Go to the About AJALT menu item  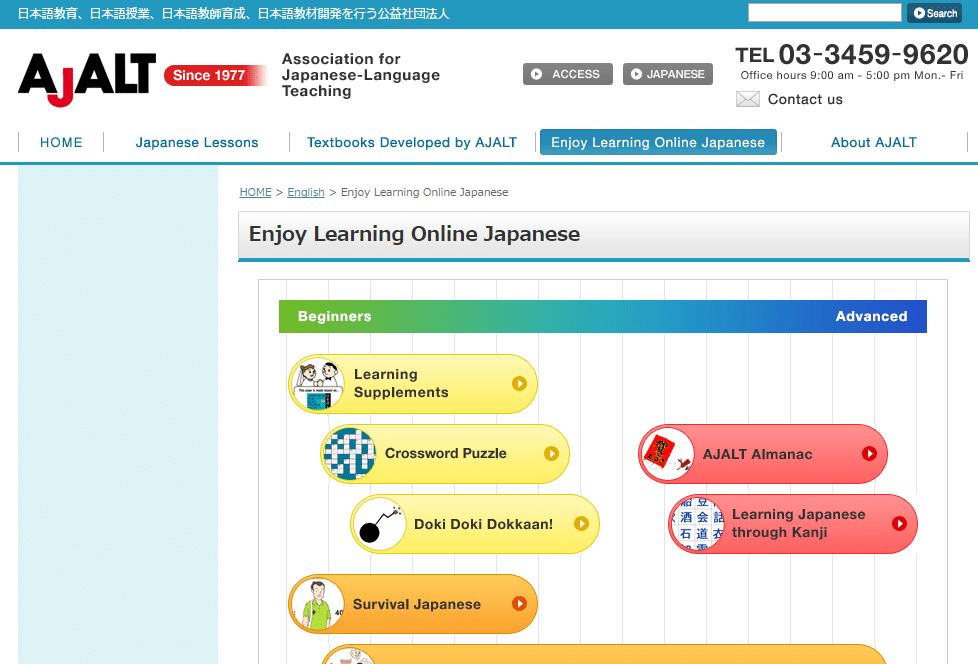873,143
